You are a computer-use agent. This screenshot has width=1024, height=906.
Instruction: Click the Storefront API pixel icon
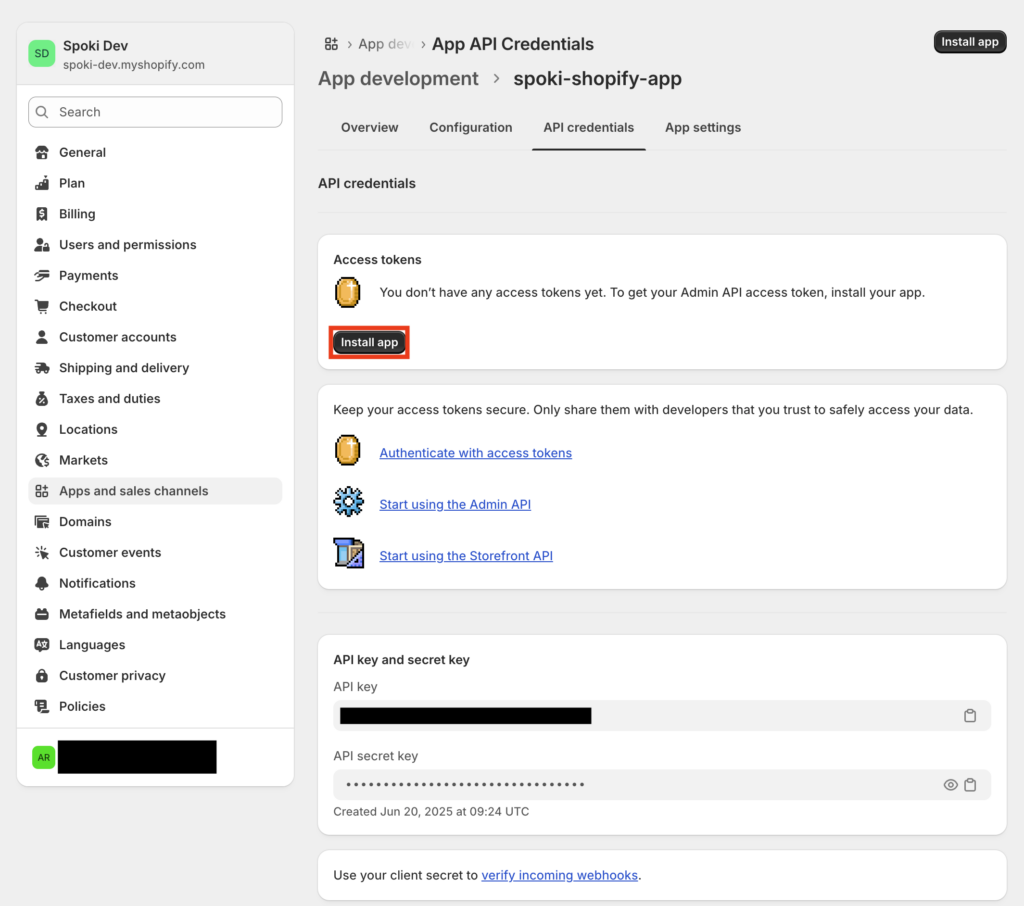click(x=348, y=554)
